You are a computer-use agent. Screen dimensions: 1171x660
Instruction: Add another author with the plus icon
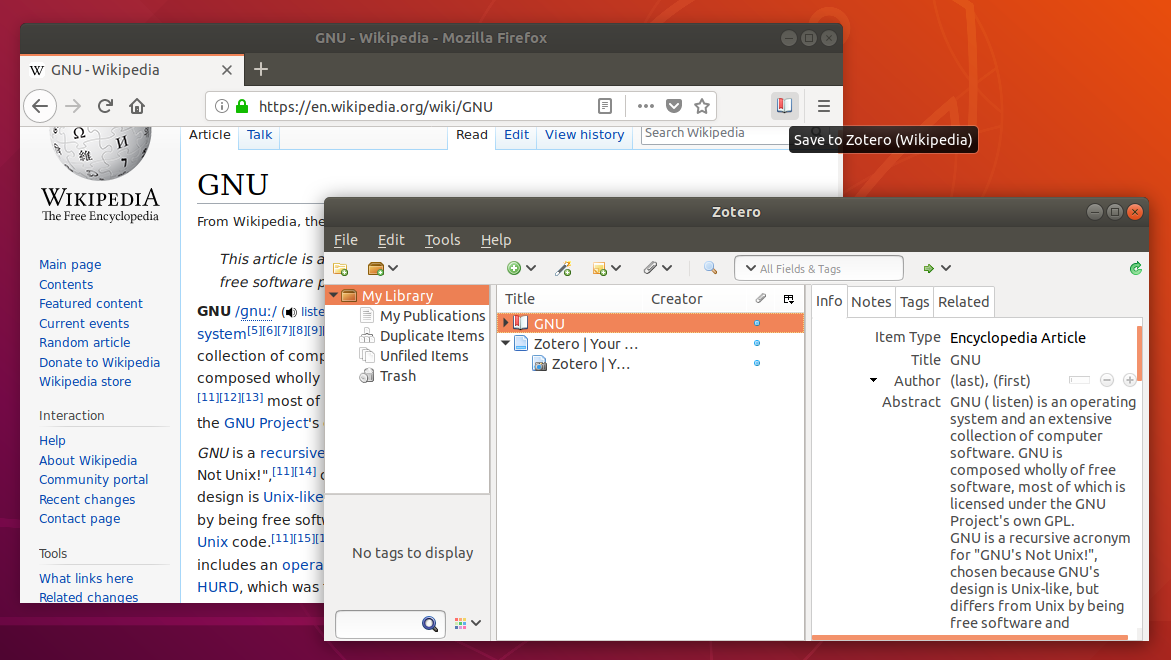pos(1129,380)
